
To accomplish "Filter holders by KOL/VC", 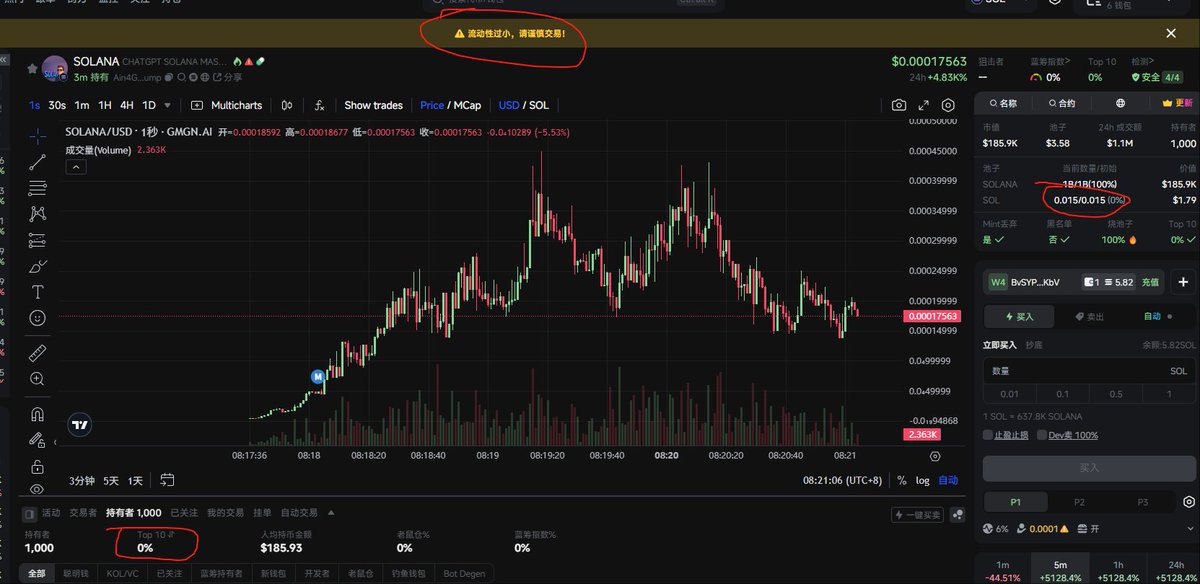I will click(122, 573).
